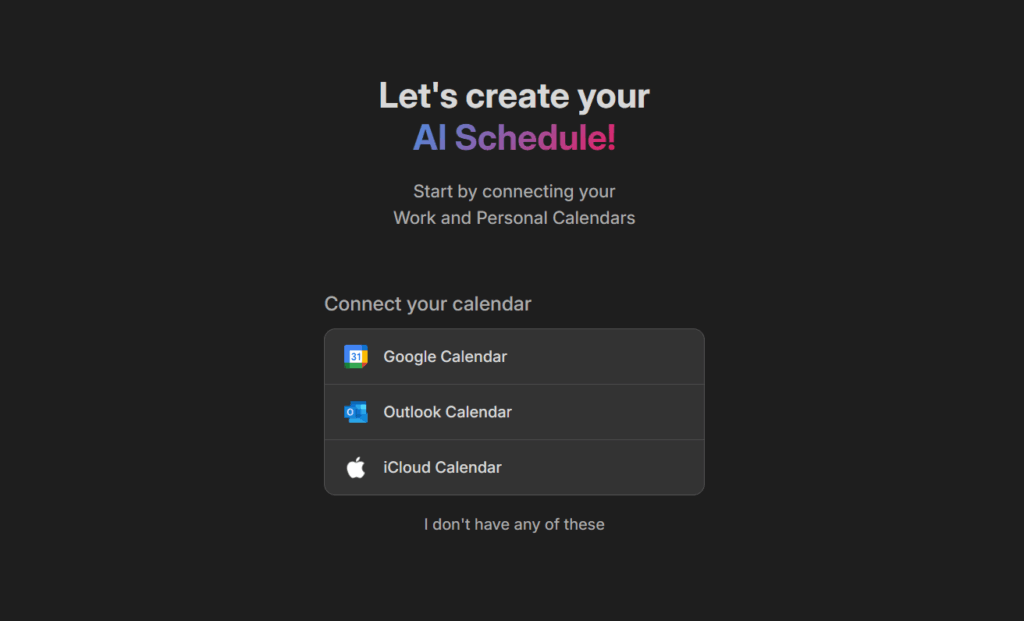Click the 'Connect your calendar' heading
This screenshot has width=1024, height=621.
pyautogui.click(x=428, y=304)
